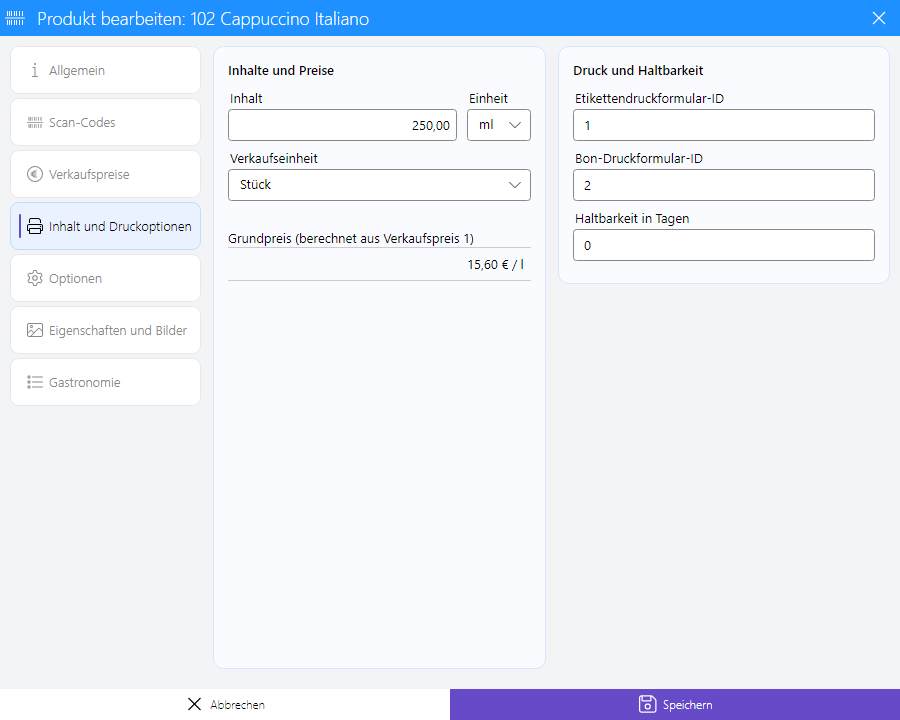Click the X icon beside Abbrechen
The image size is (900, 720).
[195, 704]
